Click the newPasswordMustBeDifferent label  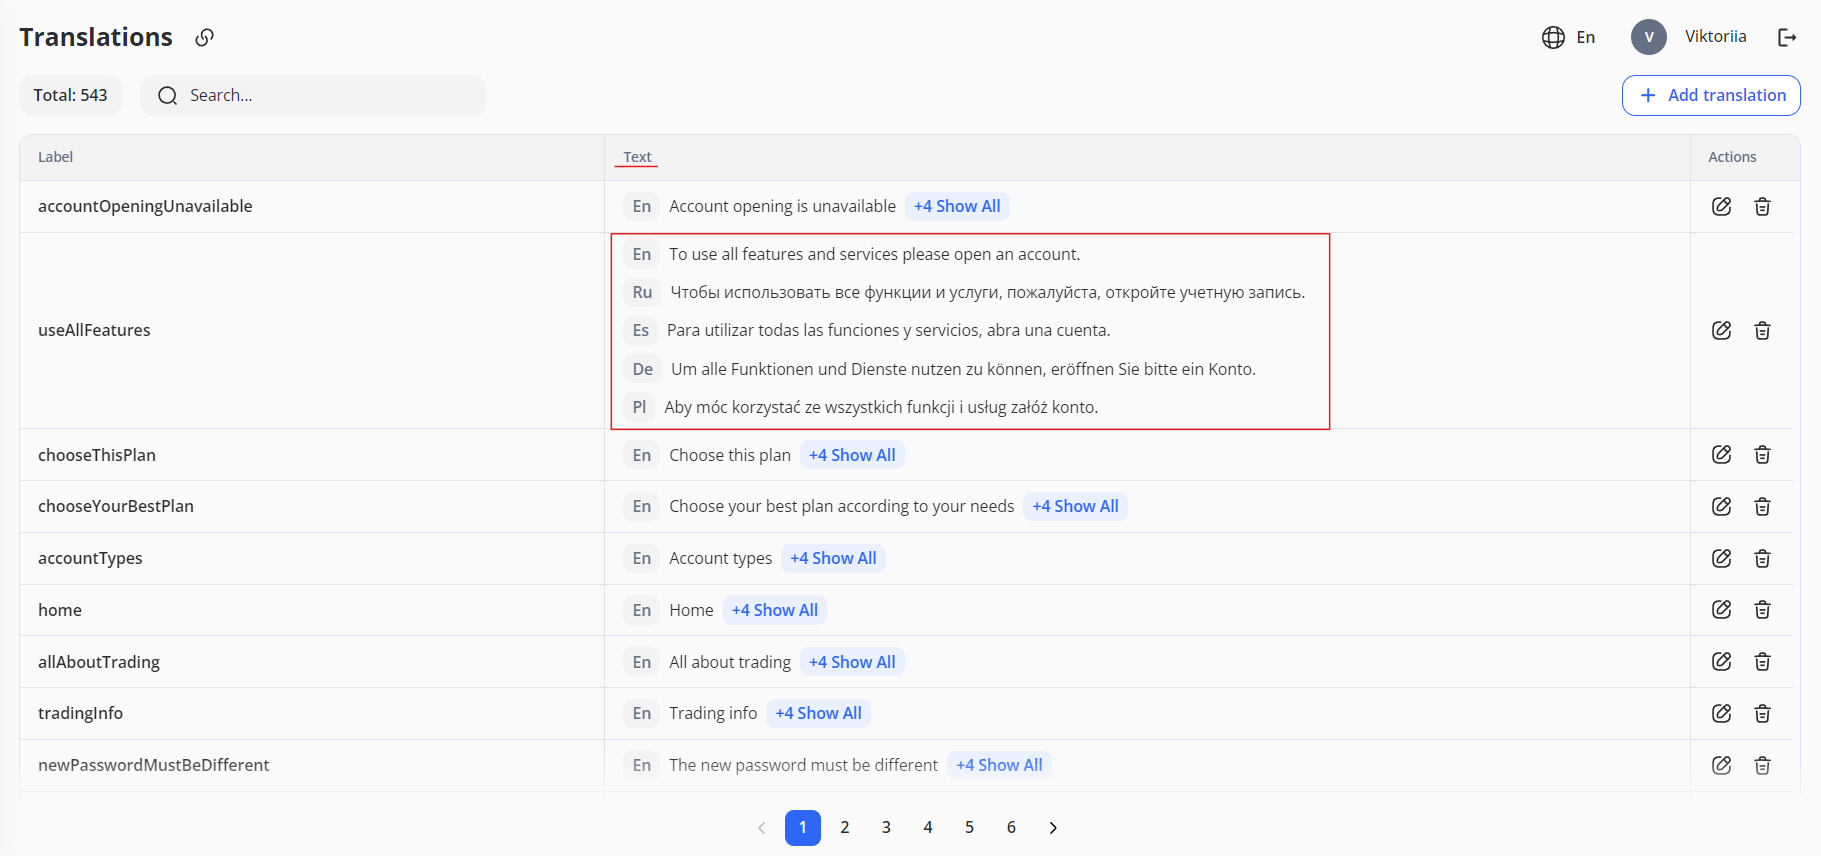pos(154,765)
